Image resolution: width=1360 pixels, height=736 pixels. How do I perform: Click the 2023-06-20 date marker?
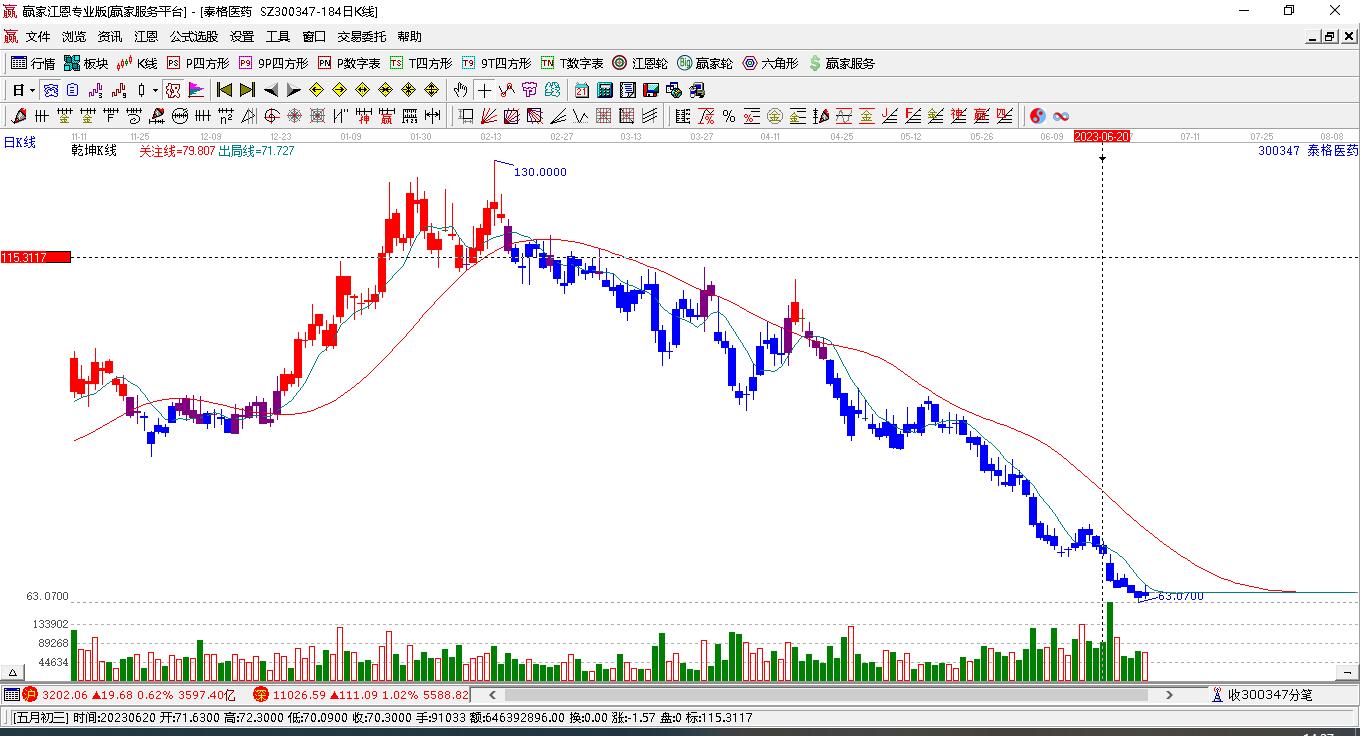1101,136
